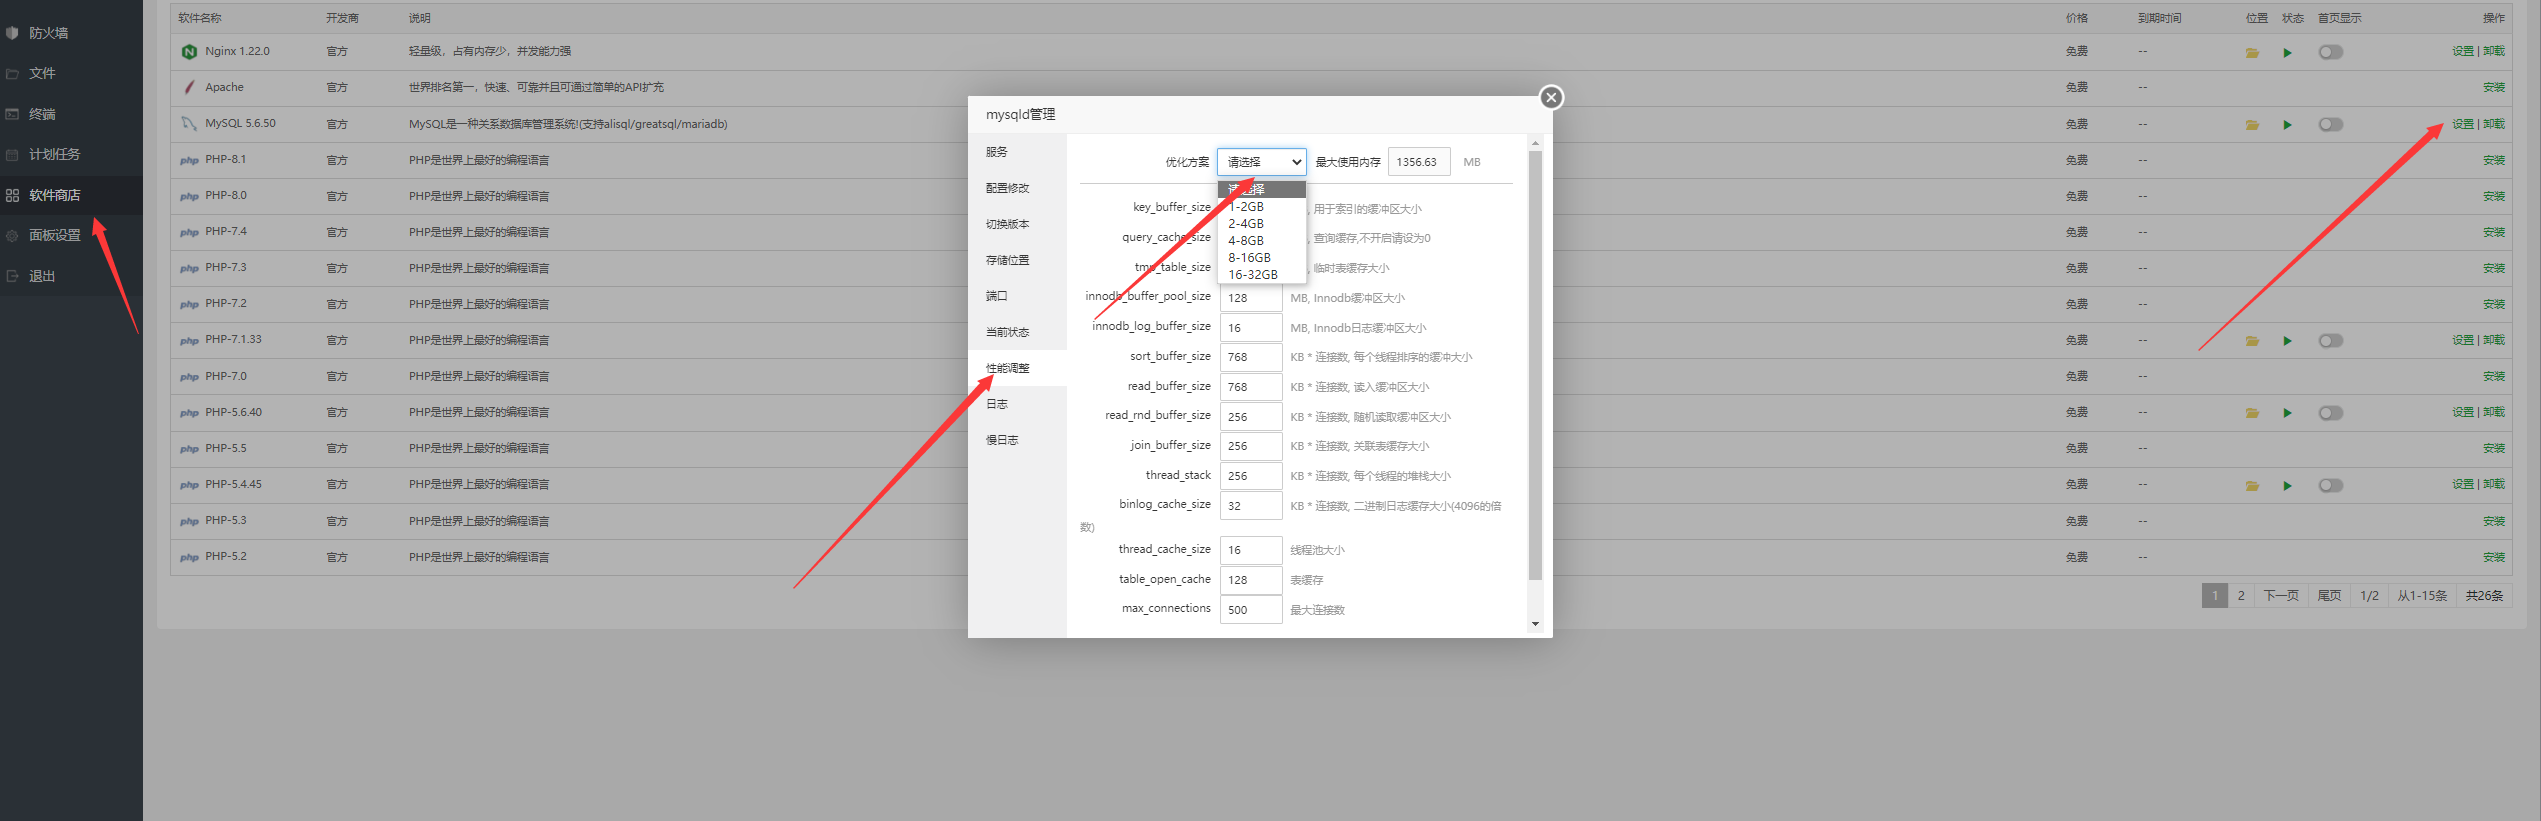Click the 尾页 pagination button
This screenshot has width=2541, height=821.
click(x=2330, y=596)
